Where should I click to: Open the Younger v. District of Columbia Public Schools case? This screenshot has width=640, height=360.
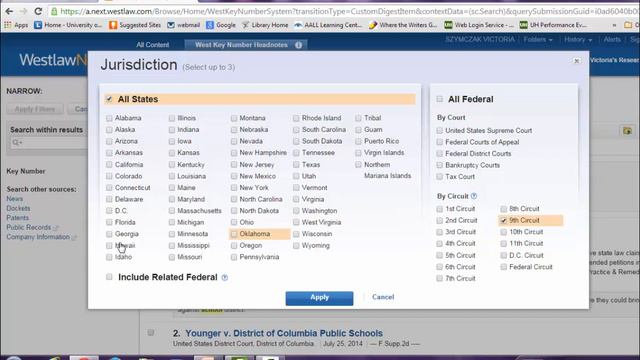click(x=284, y=333)
